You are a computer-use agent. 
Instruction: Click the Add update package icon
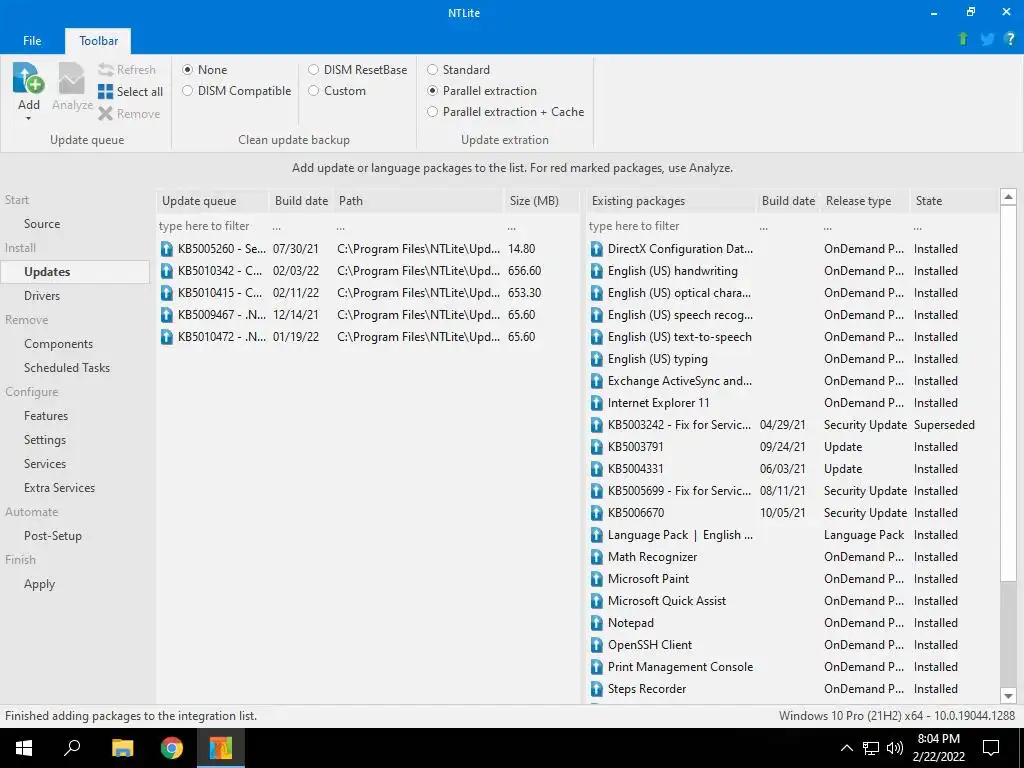click(28, 79)
